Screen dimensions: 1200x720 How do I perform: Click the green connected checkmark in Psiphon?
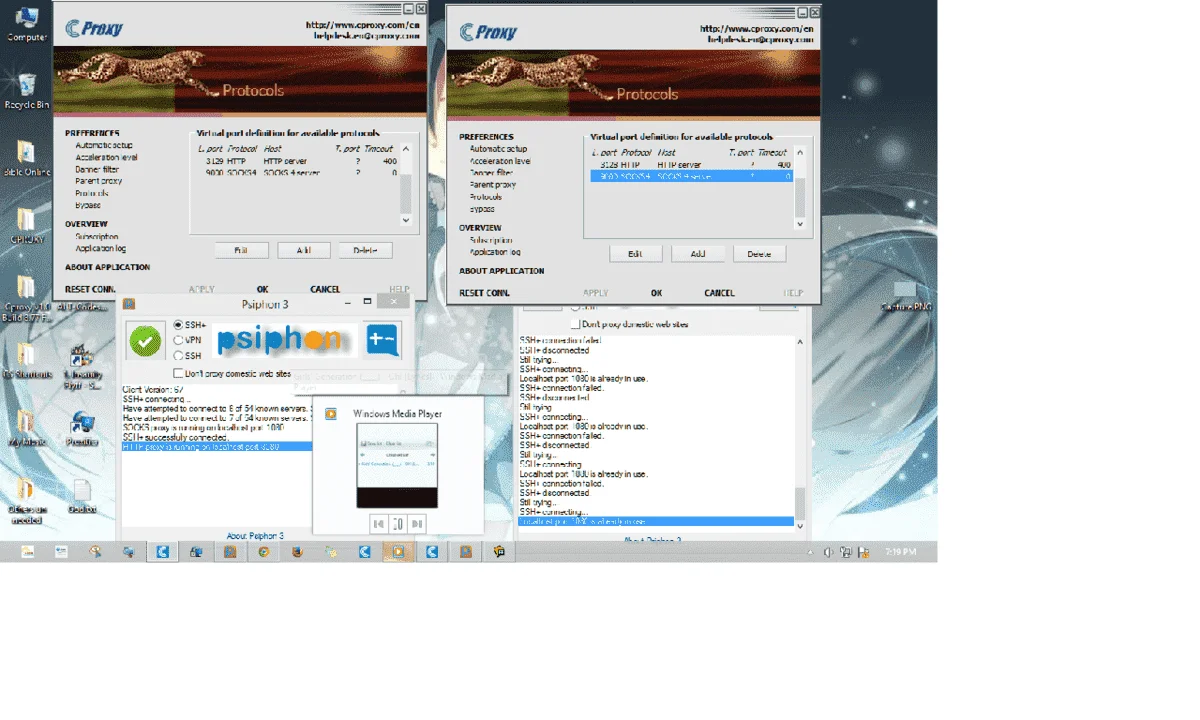tap(145, 341)
